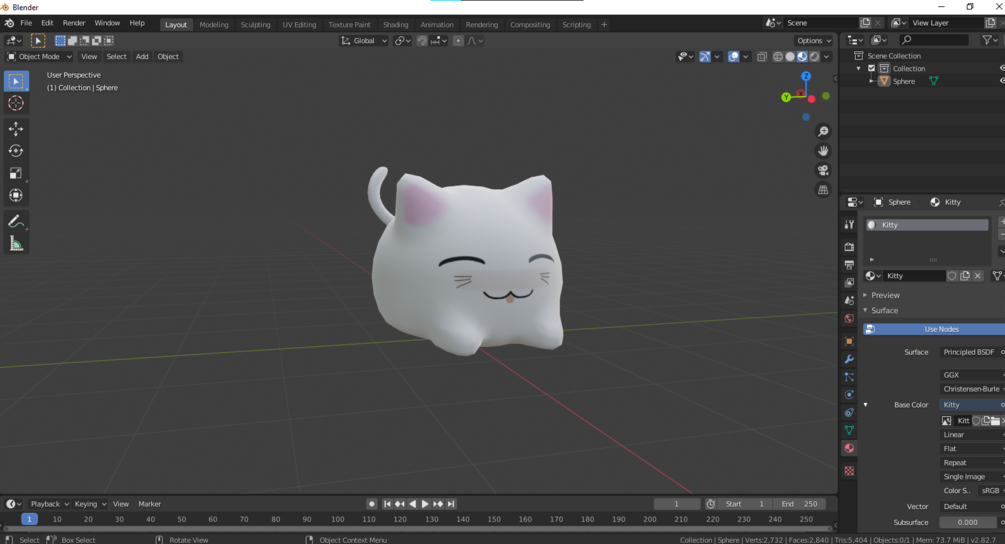
Task: Click the pan view hand icon
Action: coord(823,151)
